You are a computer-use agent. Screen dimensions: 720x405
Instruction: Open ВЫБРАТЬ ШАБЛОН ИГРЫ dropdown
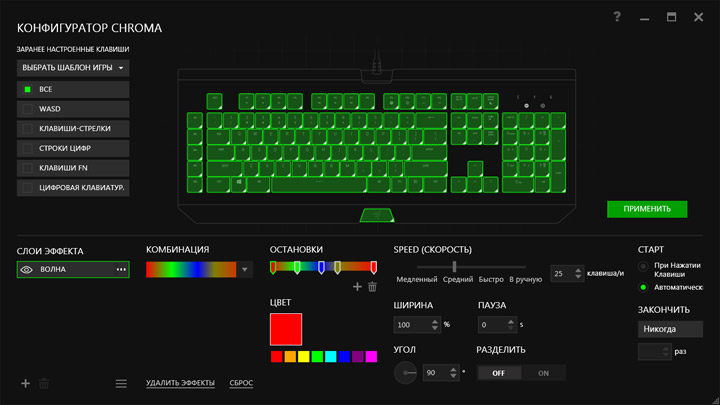73,68
